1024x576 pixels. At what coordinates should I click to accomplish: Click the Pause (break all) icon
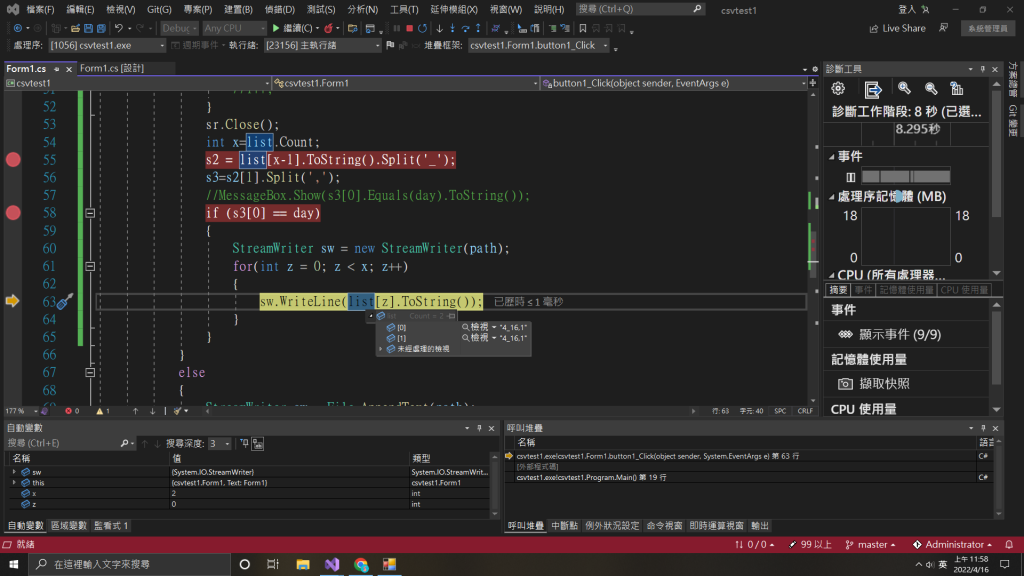pyautogui.click(x=396, y=29)
